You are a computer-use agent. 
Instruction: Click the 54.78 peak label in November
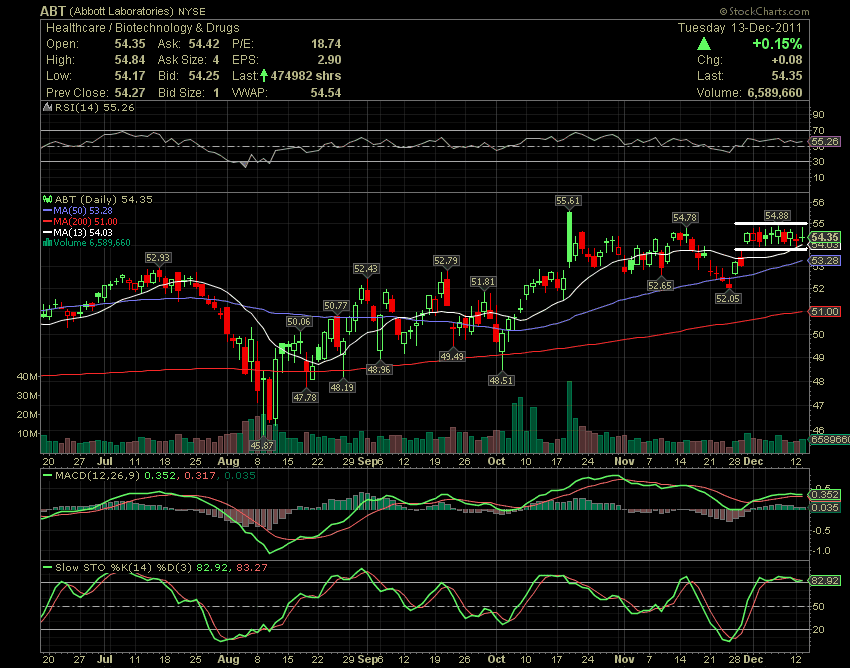pos(685,217)
